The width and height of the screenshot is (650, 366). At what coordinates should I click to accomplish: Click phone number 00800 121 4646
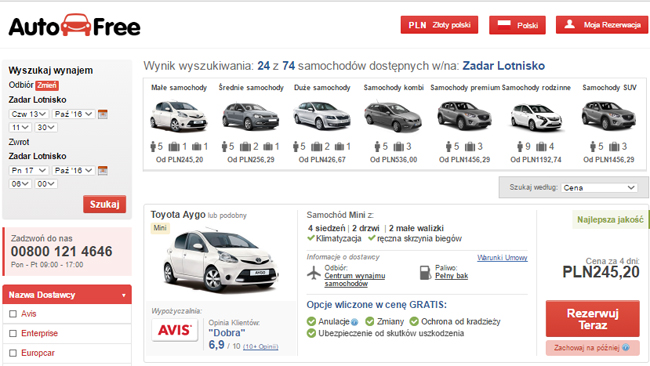(61, 251)
